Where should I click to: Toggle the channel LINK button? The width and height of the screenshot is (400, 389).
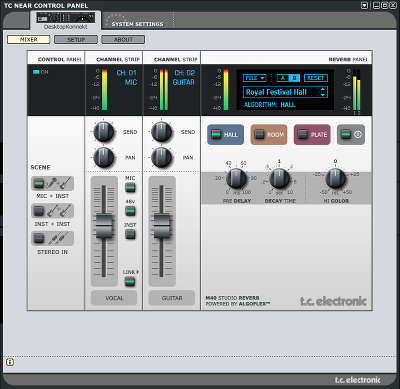(x=130, y=282)
